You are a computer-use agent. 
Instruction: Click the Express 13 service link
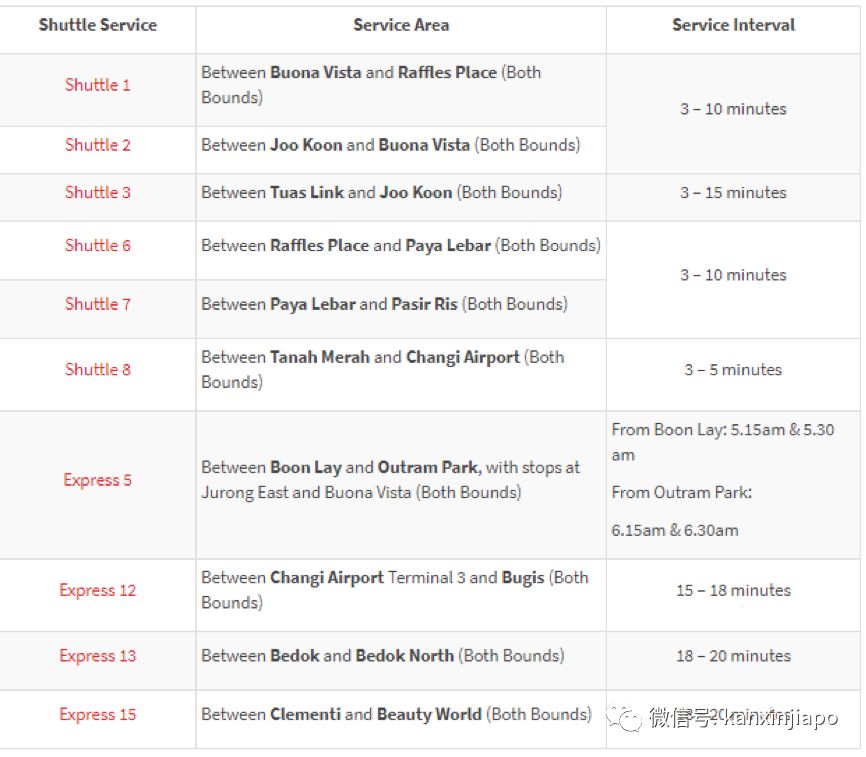[x=98, y=656]
